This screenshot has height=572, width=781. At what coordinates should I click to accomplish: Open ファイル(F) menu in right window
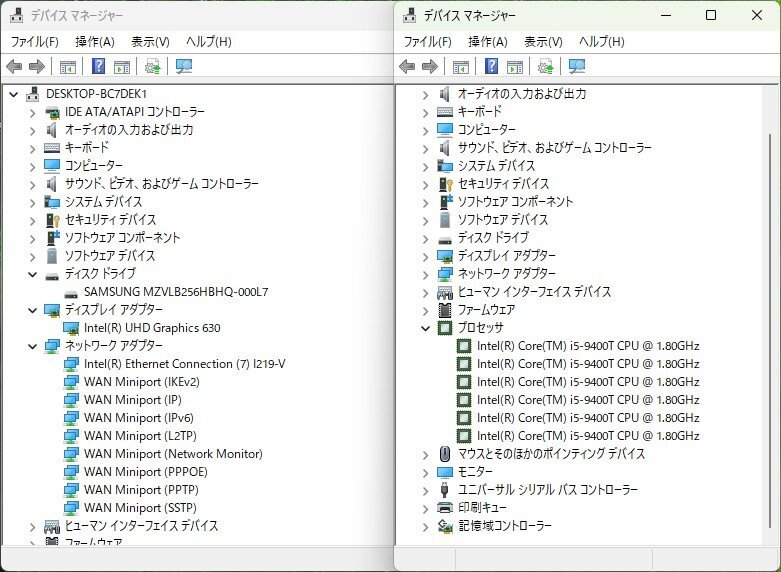click(x=427, y=42)
